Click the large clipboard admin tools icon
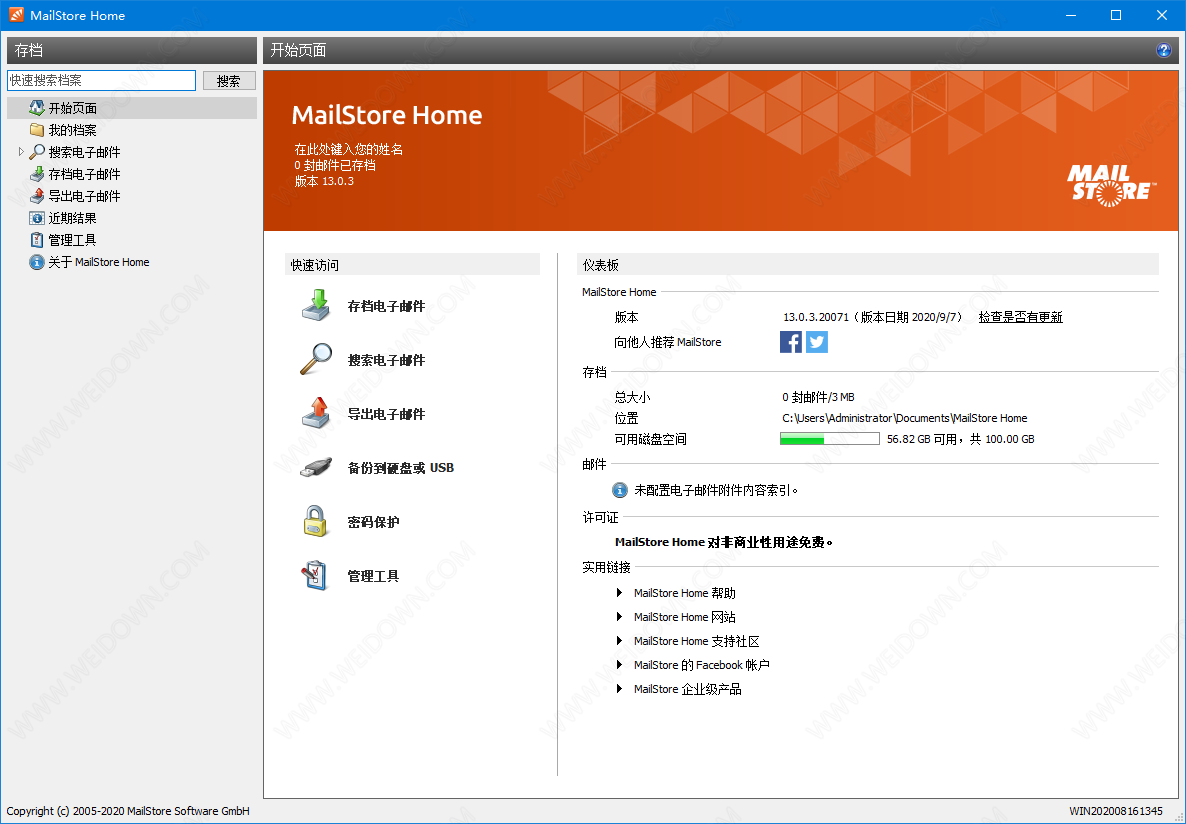Viewport: 1186px width, 824px height. tap(314, 576)
